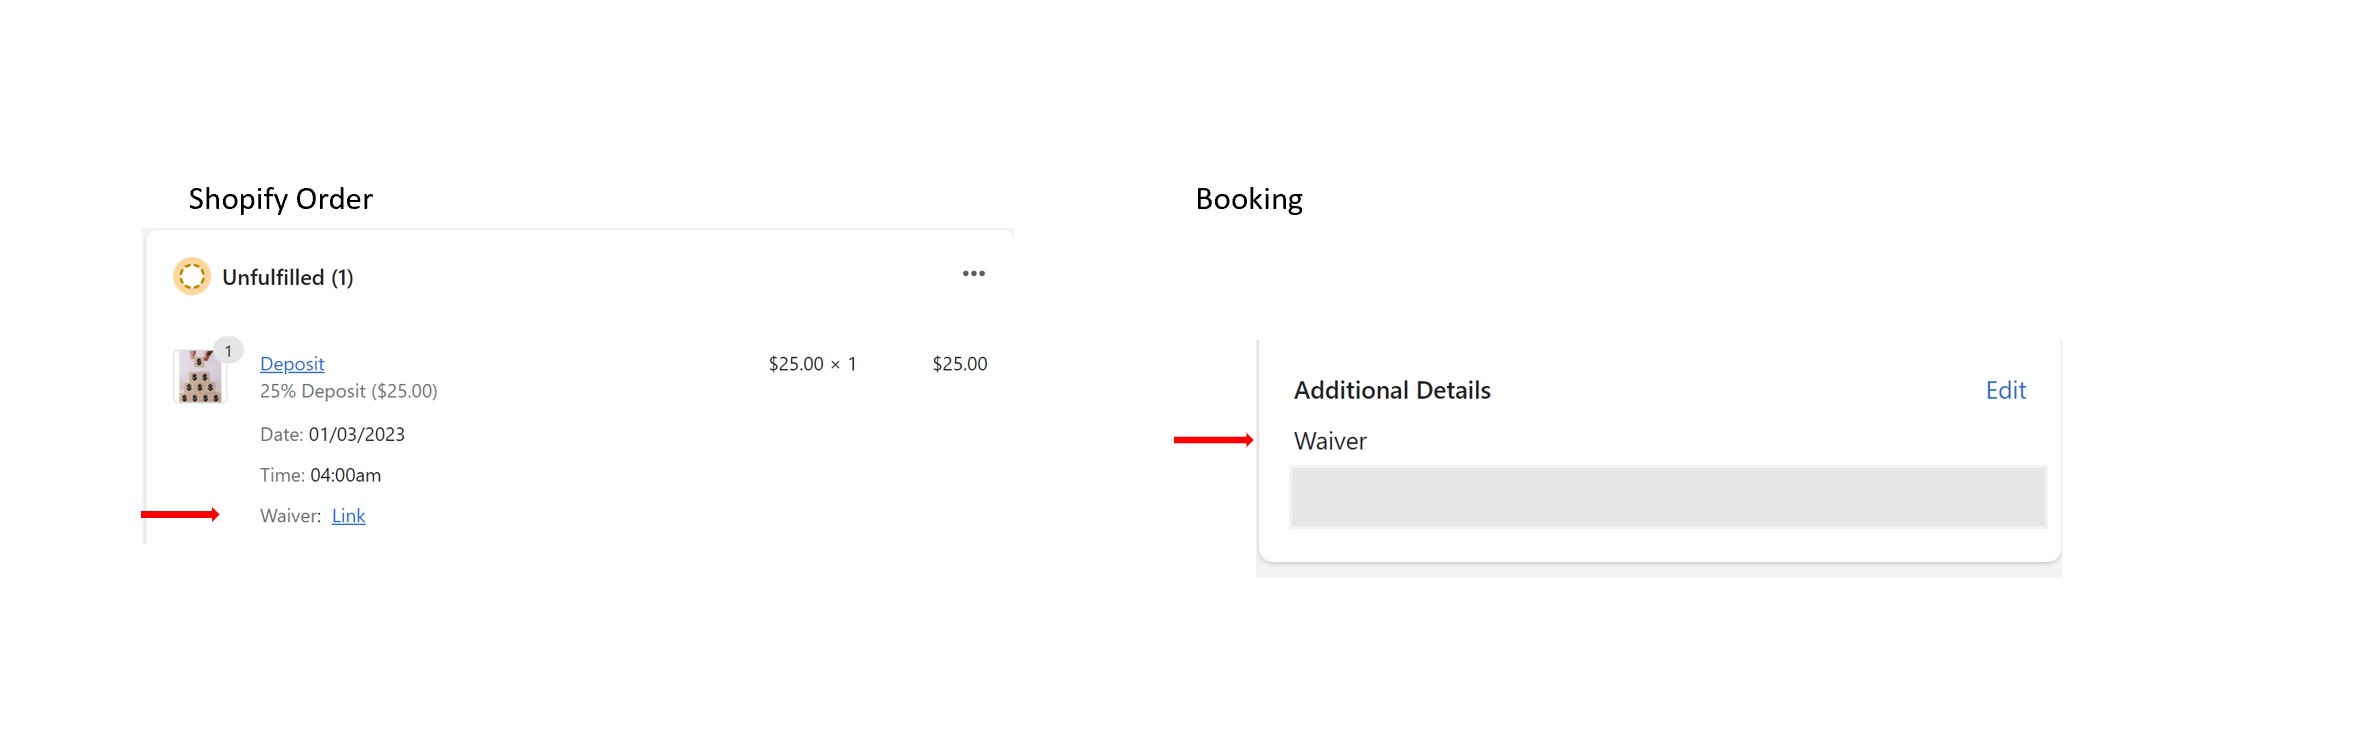
Task: Click the Unfulfilled status circle icon
Action: pos(192,276)
